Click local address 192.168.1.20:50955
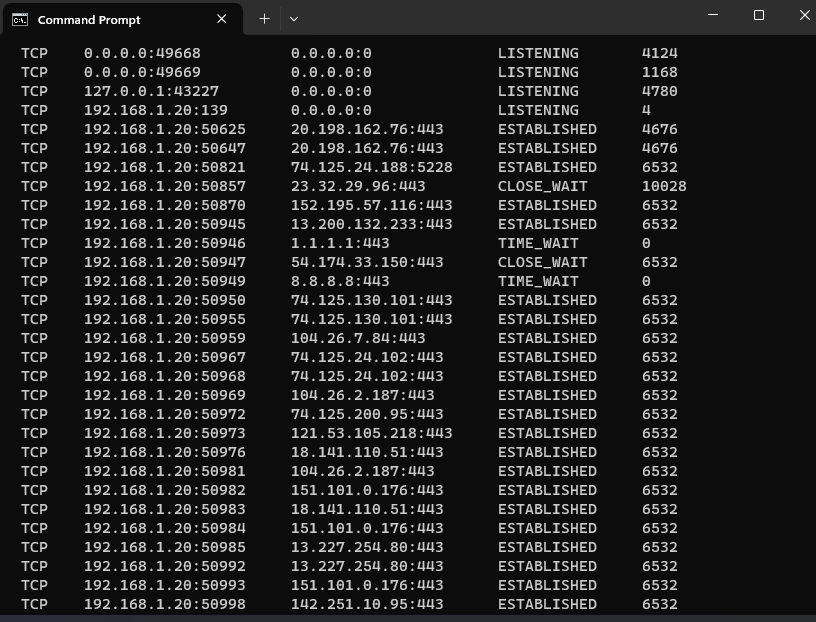The image size is (816, 622). [164, 319]
